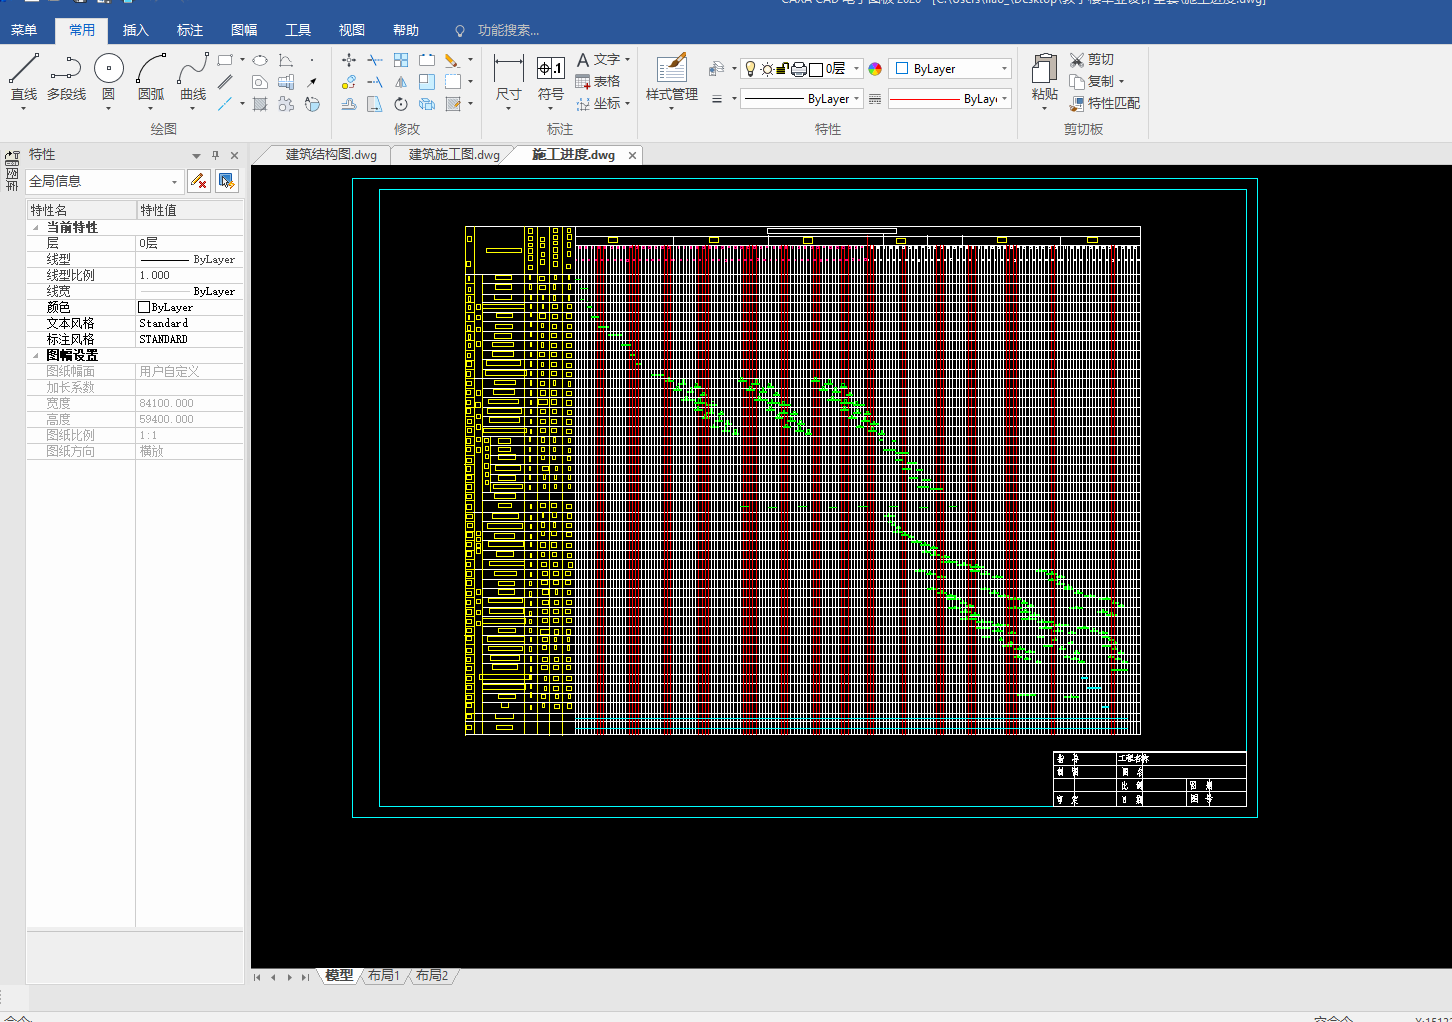This screenshot has height=1022, width=1452.
Task: Toggle the layer lock icon
Action: [782, 69]
